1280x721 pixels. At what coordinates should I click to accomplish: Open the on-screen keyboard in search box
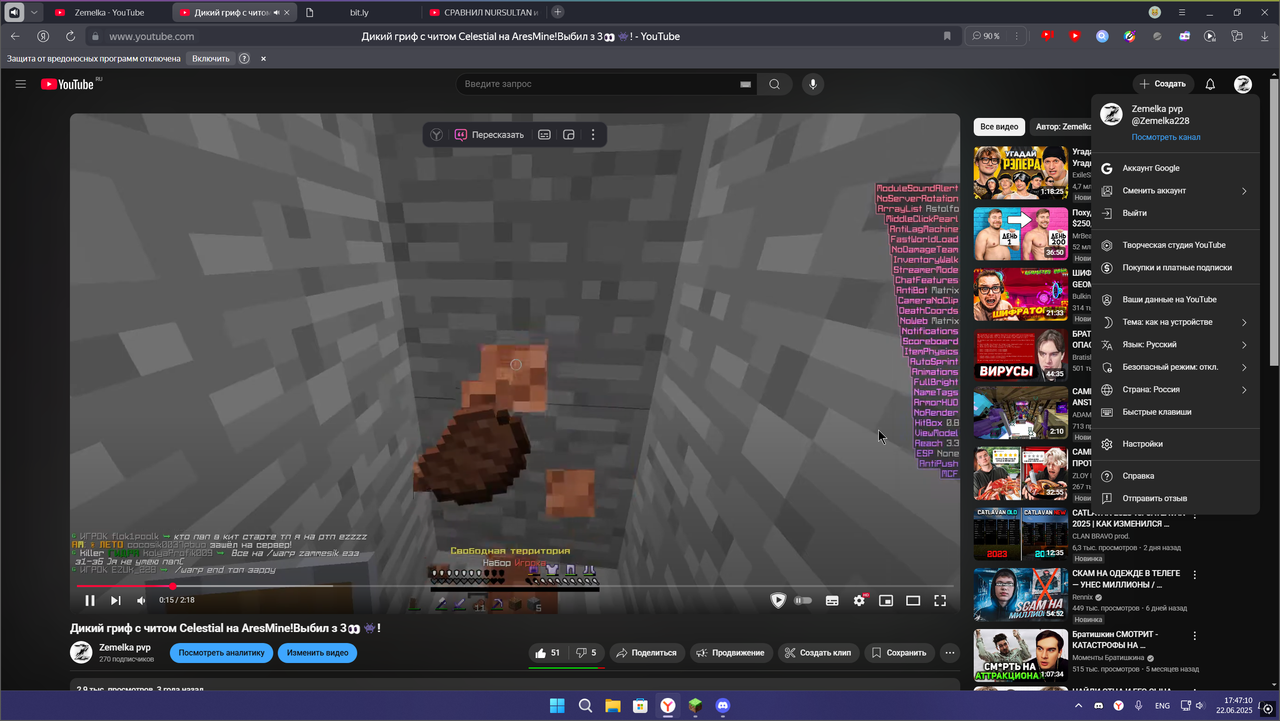coord(745,85)
